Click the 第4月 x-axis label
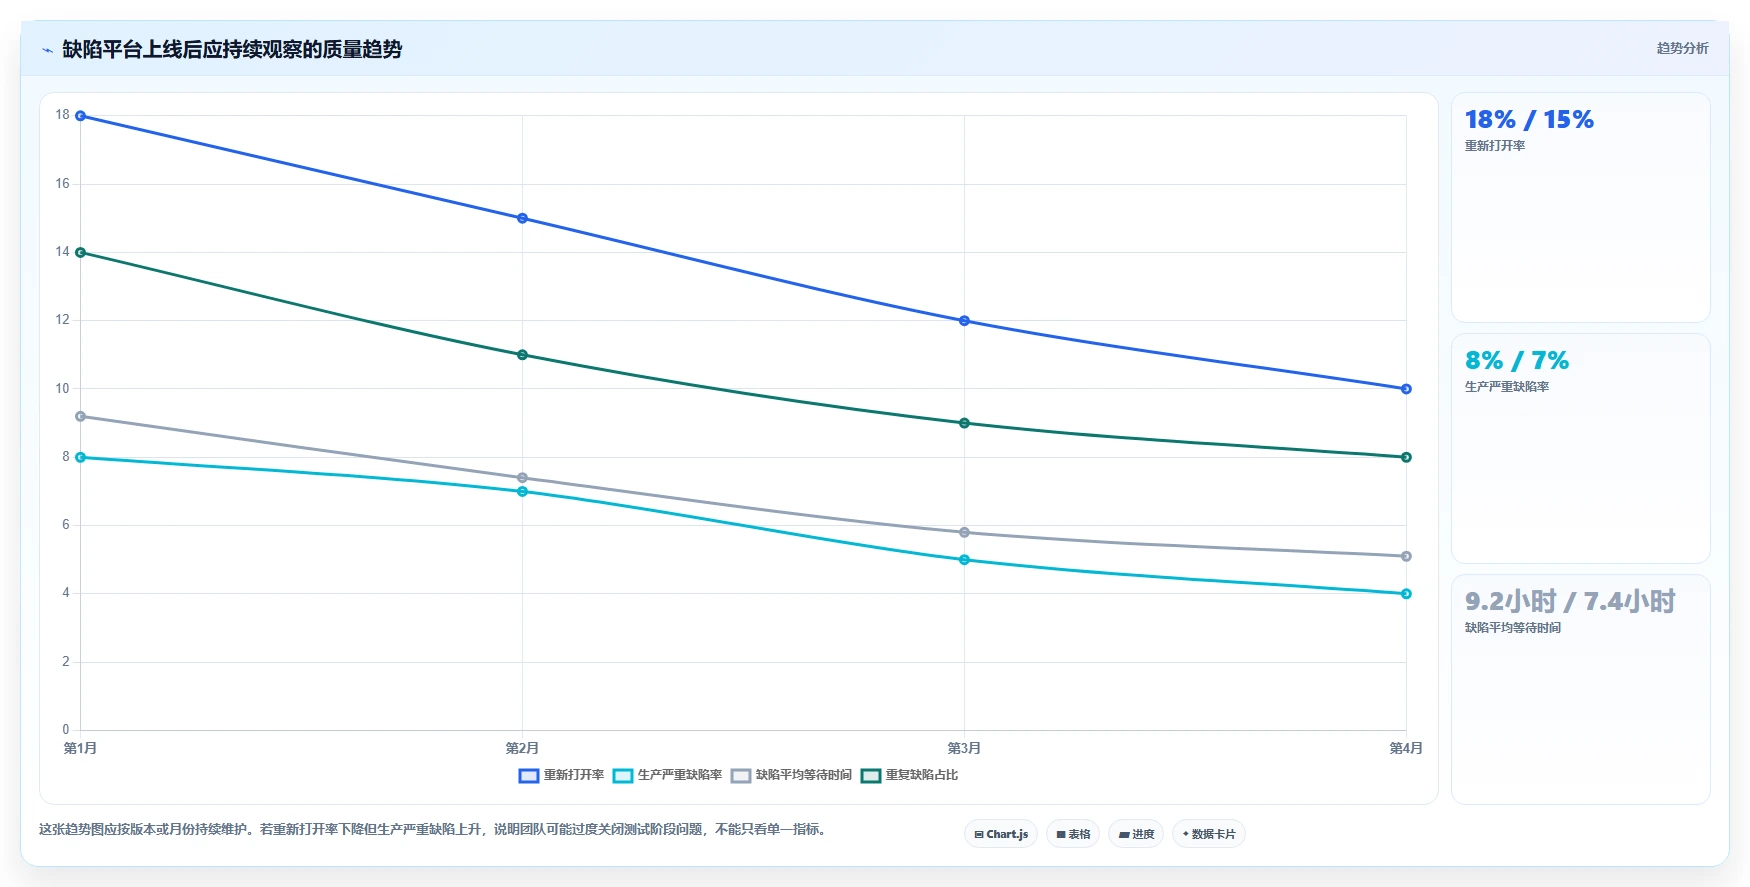This screenshot has width=1750, height=887. (1406, 748)
